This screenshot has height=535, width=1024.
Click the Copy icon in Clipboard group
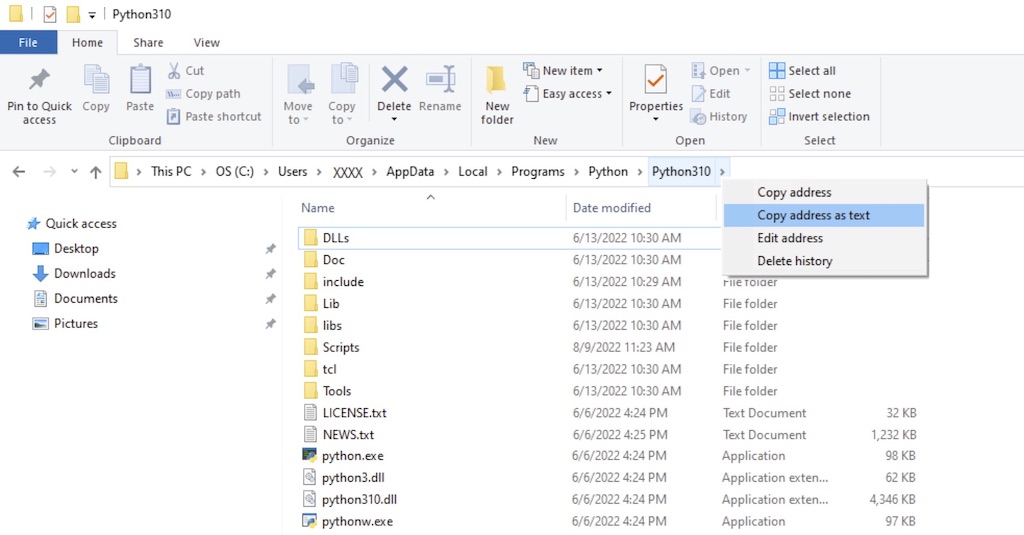coord(96,80)
